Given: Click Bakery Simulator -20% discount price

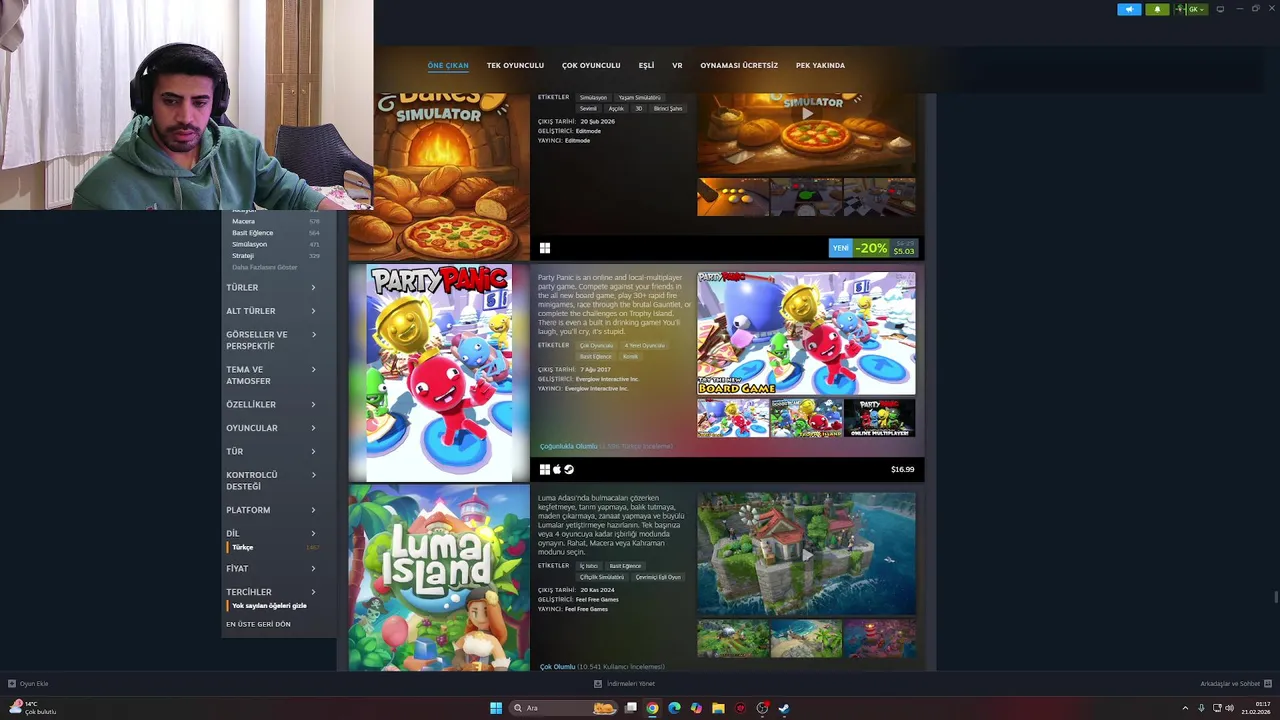Looking at the screenshot, I should [873, 248].
